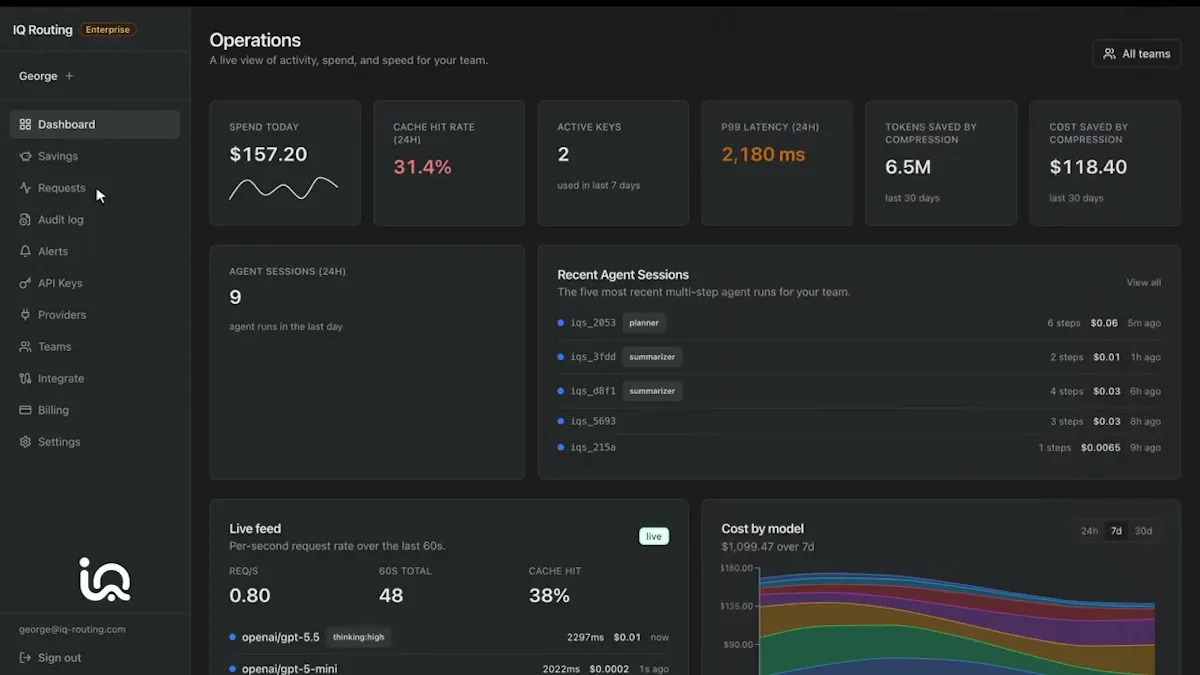Screen dimensions: 1200x675
Task: Select the 7d range tab
Action: pos(1116,531)
